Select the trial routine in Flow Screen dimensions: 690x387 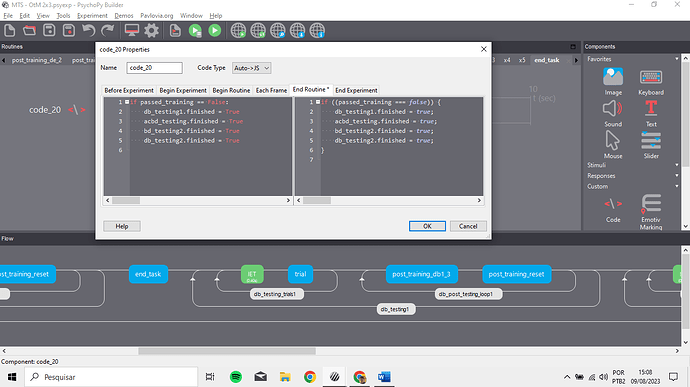301,274
